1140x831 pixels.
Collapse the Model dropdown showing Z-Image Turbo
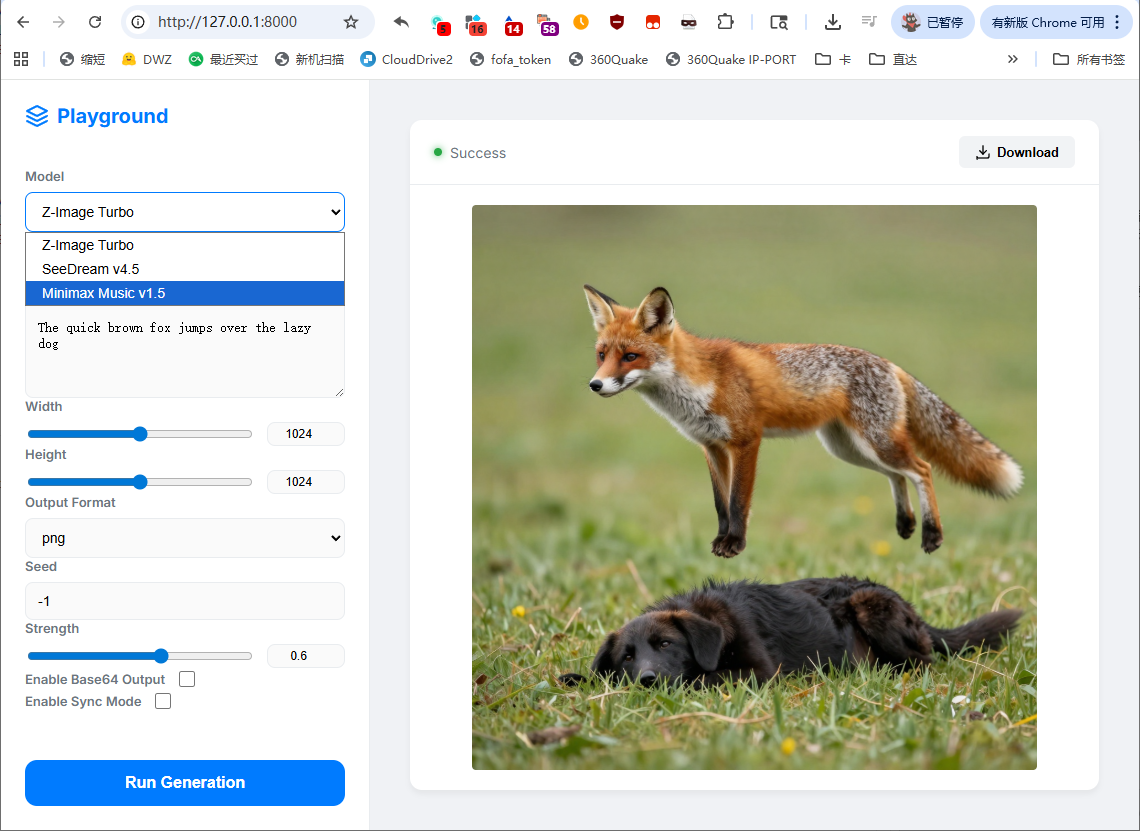pos(185,212)
